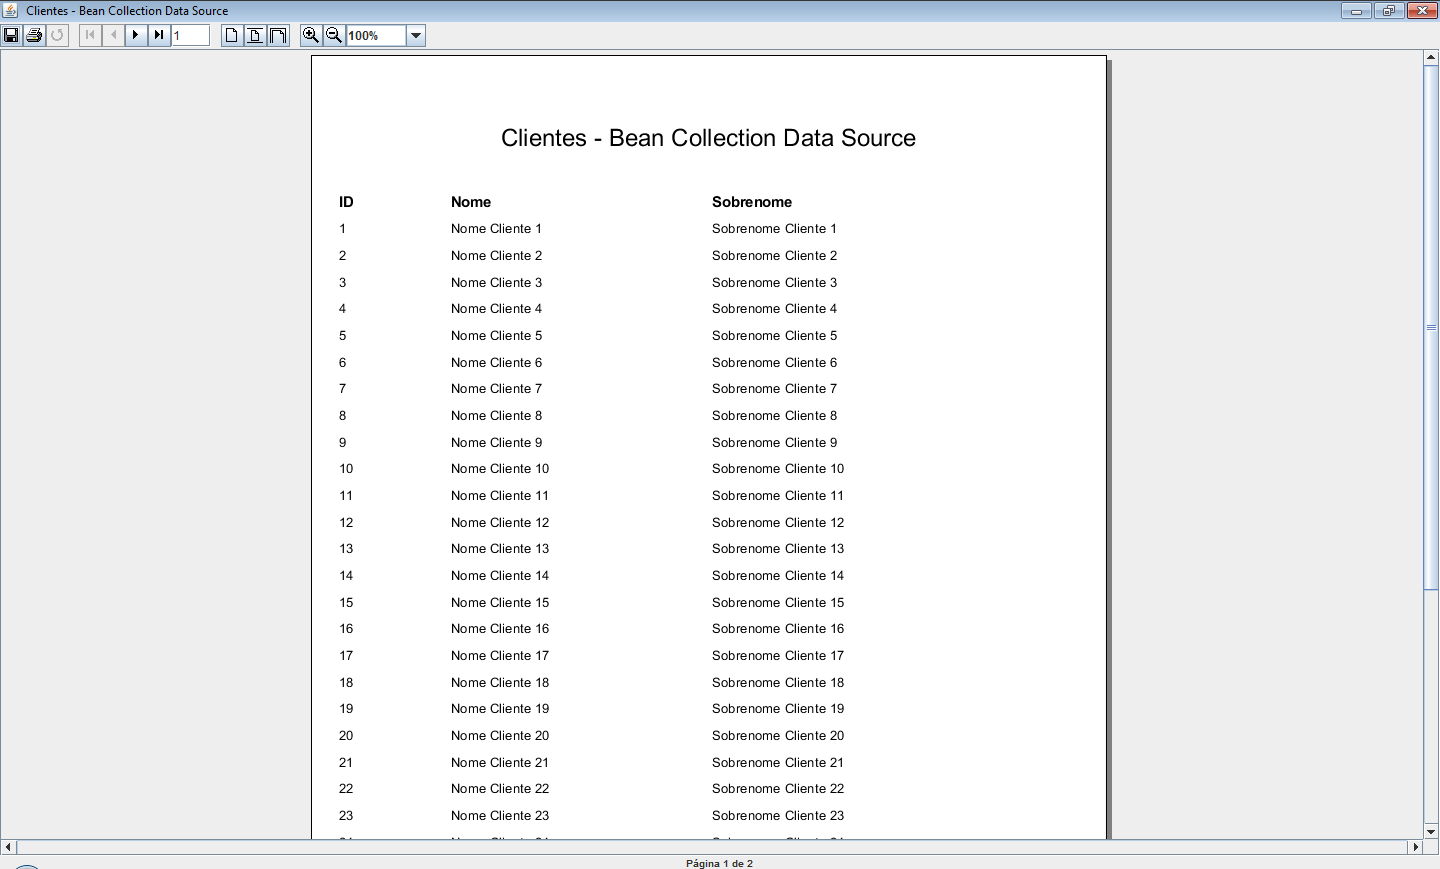This screenshot has height=869, width=1440.
Task: Click the Save report icon
Action: [11, 35]
